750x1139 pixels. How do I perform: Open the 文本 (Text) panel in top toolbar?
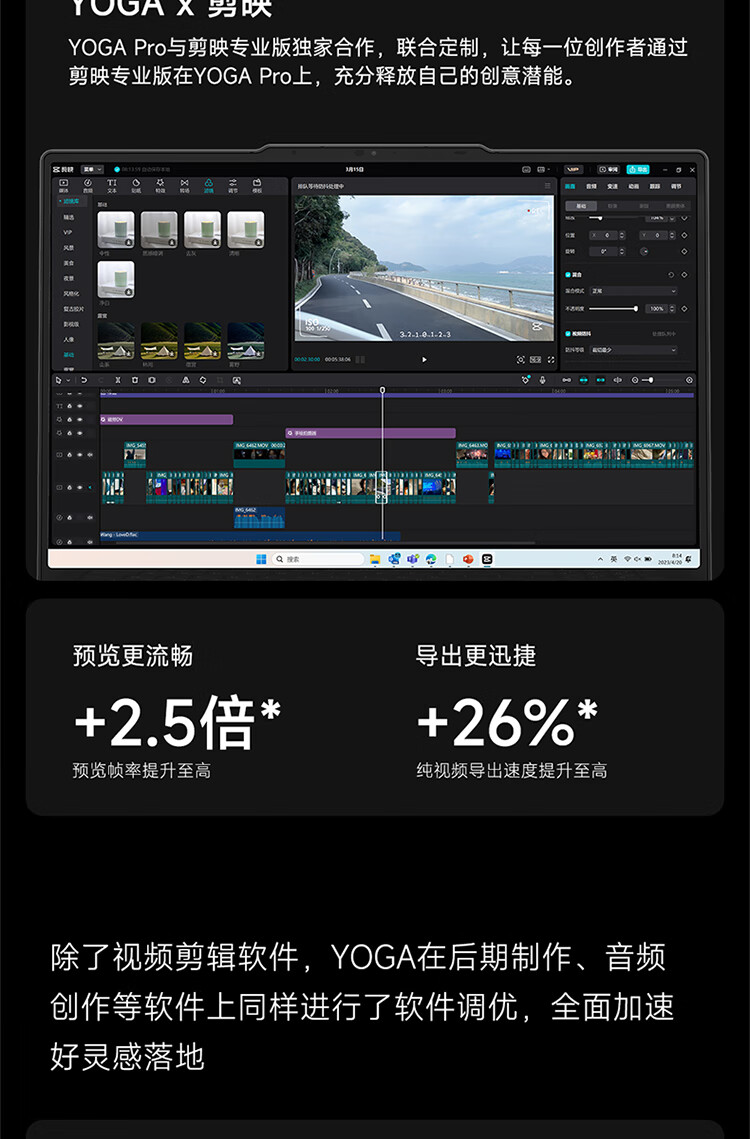pyautogui.click(x=111, y=185)
